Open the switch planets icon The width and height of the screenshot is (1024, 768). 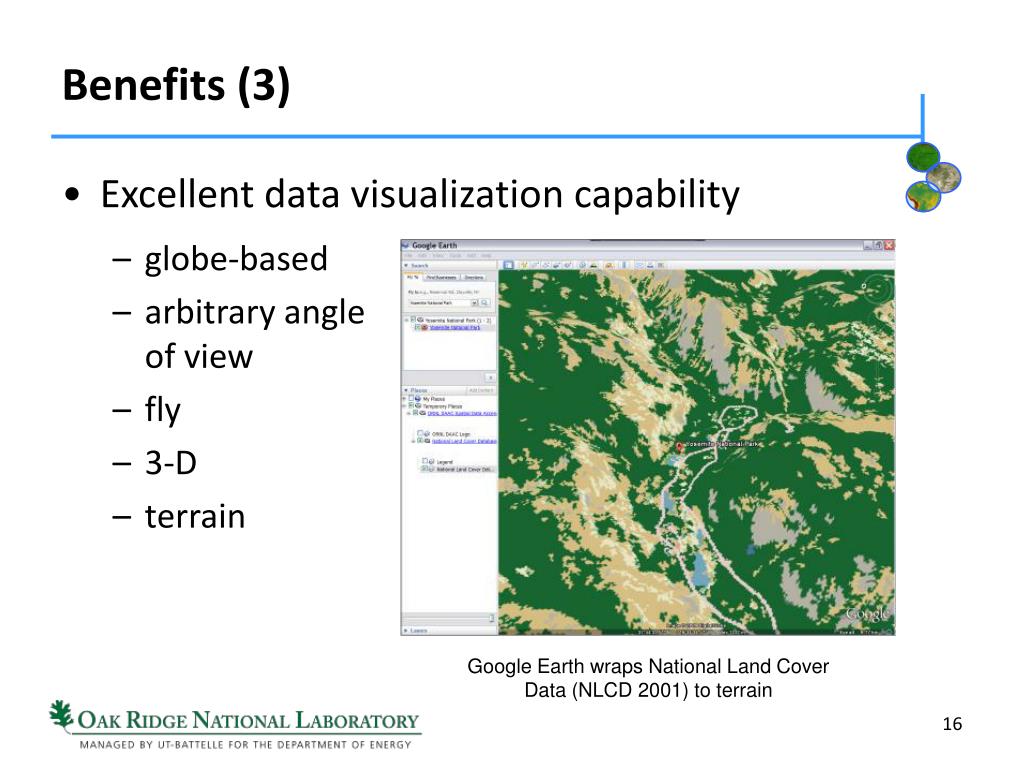[x=609, y=265]
